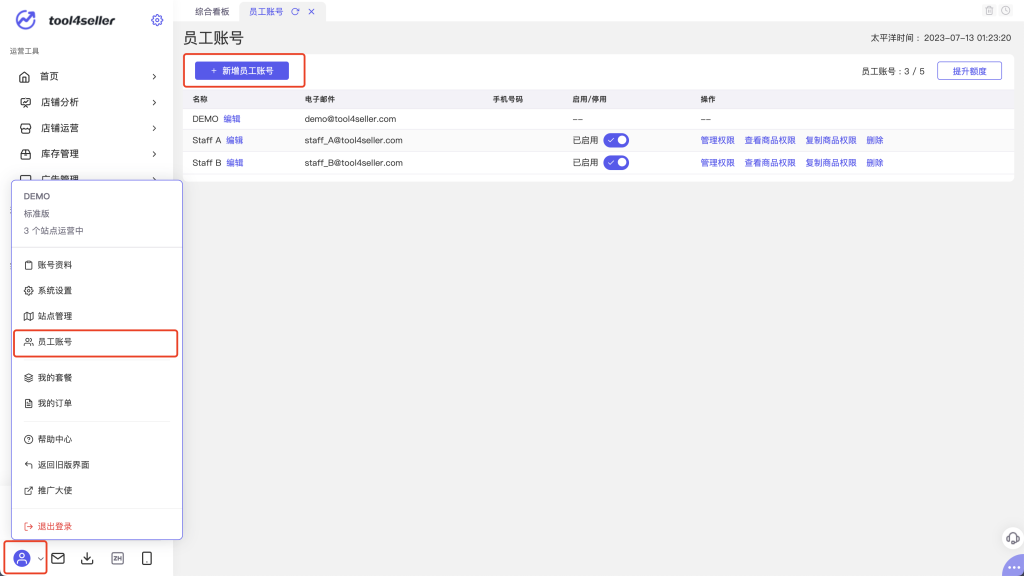Switch language with the ZH icon
Screen dimensions: 1024x576
point(118,558)
